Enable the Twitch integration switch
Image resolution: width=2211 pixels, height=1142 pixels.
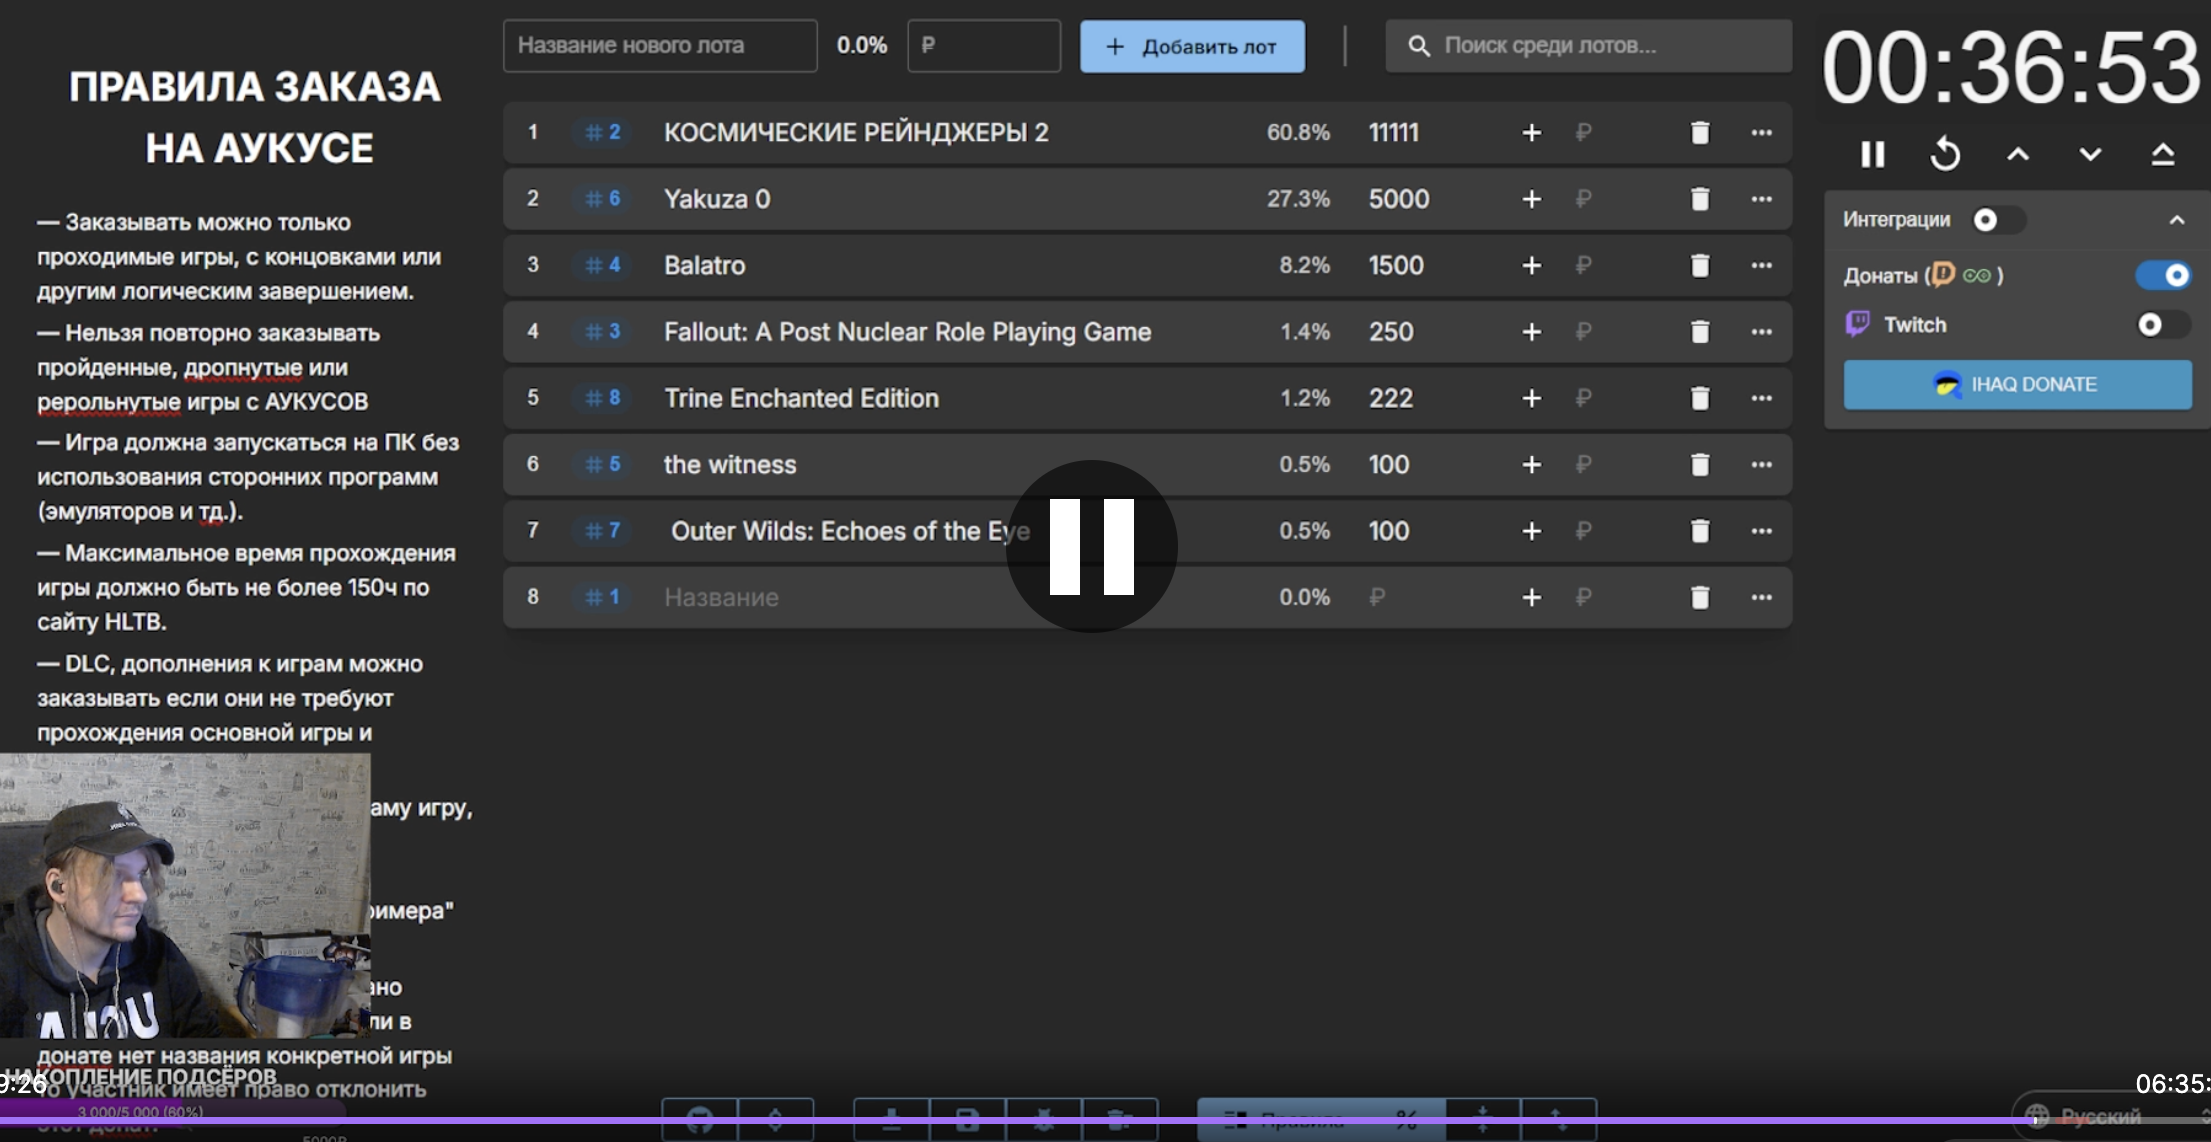pyautogui.click(x=2160, y=325)
